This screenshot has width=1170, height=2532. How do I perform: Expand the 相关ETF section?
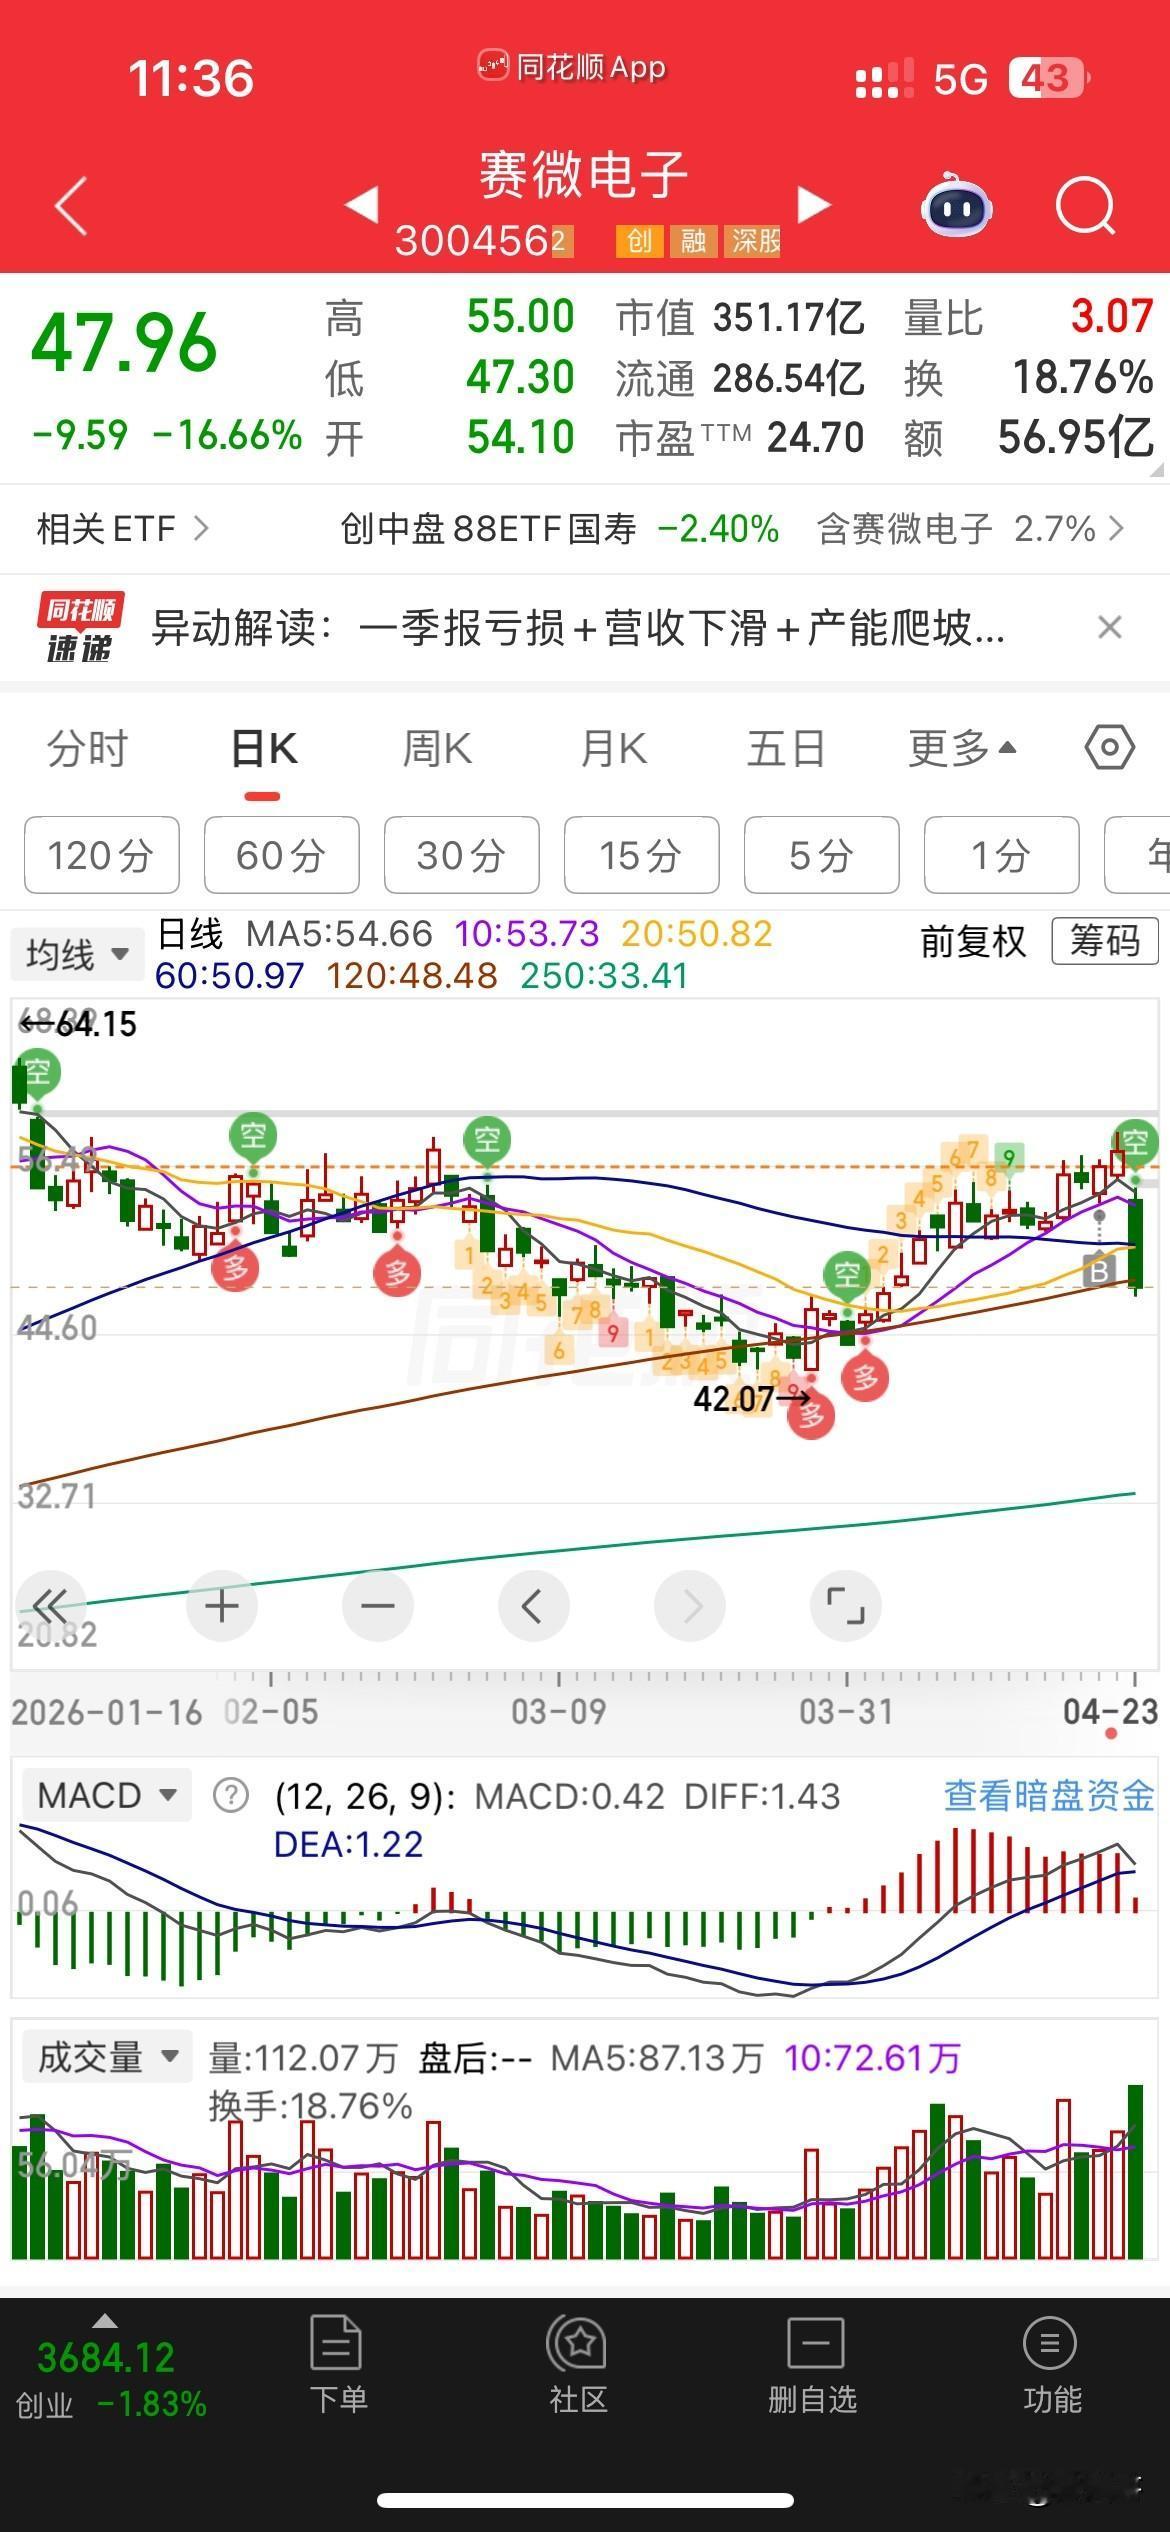(122, 528)
